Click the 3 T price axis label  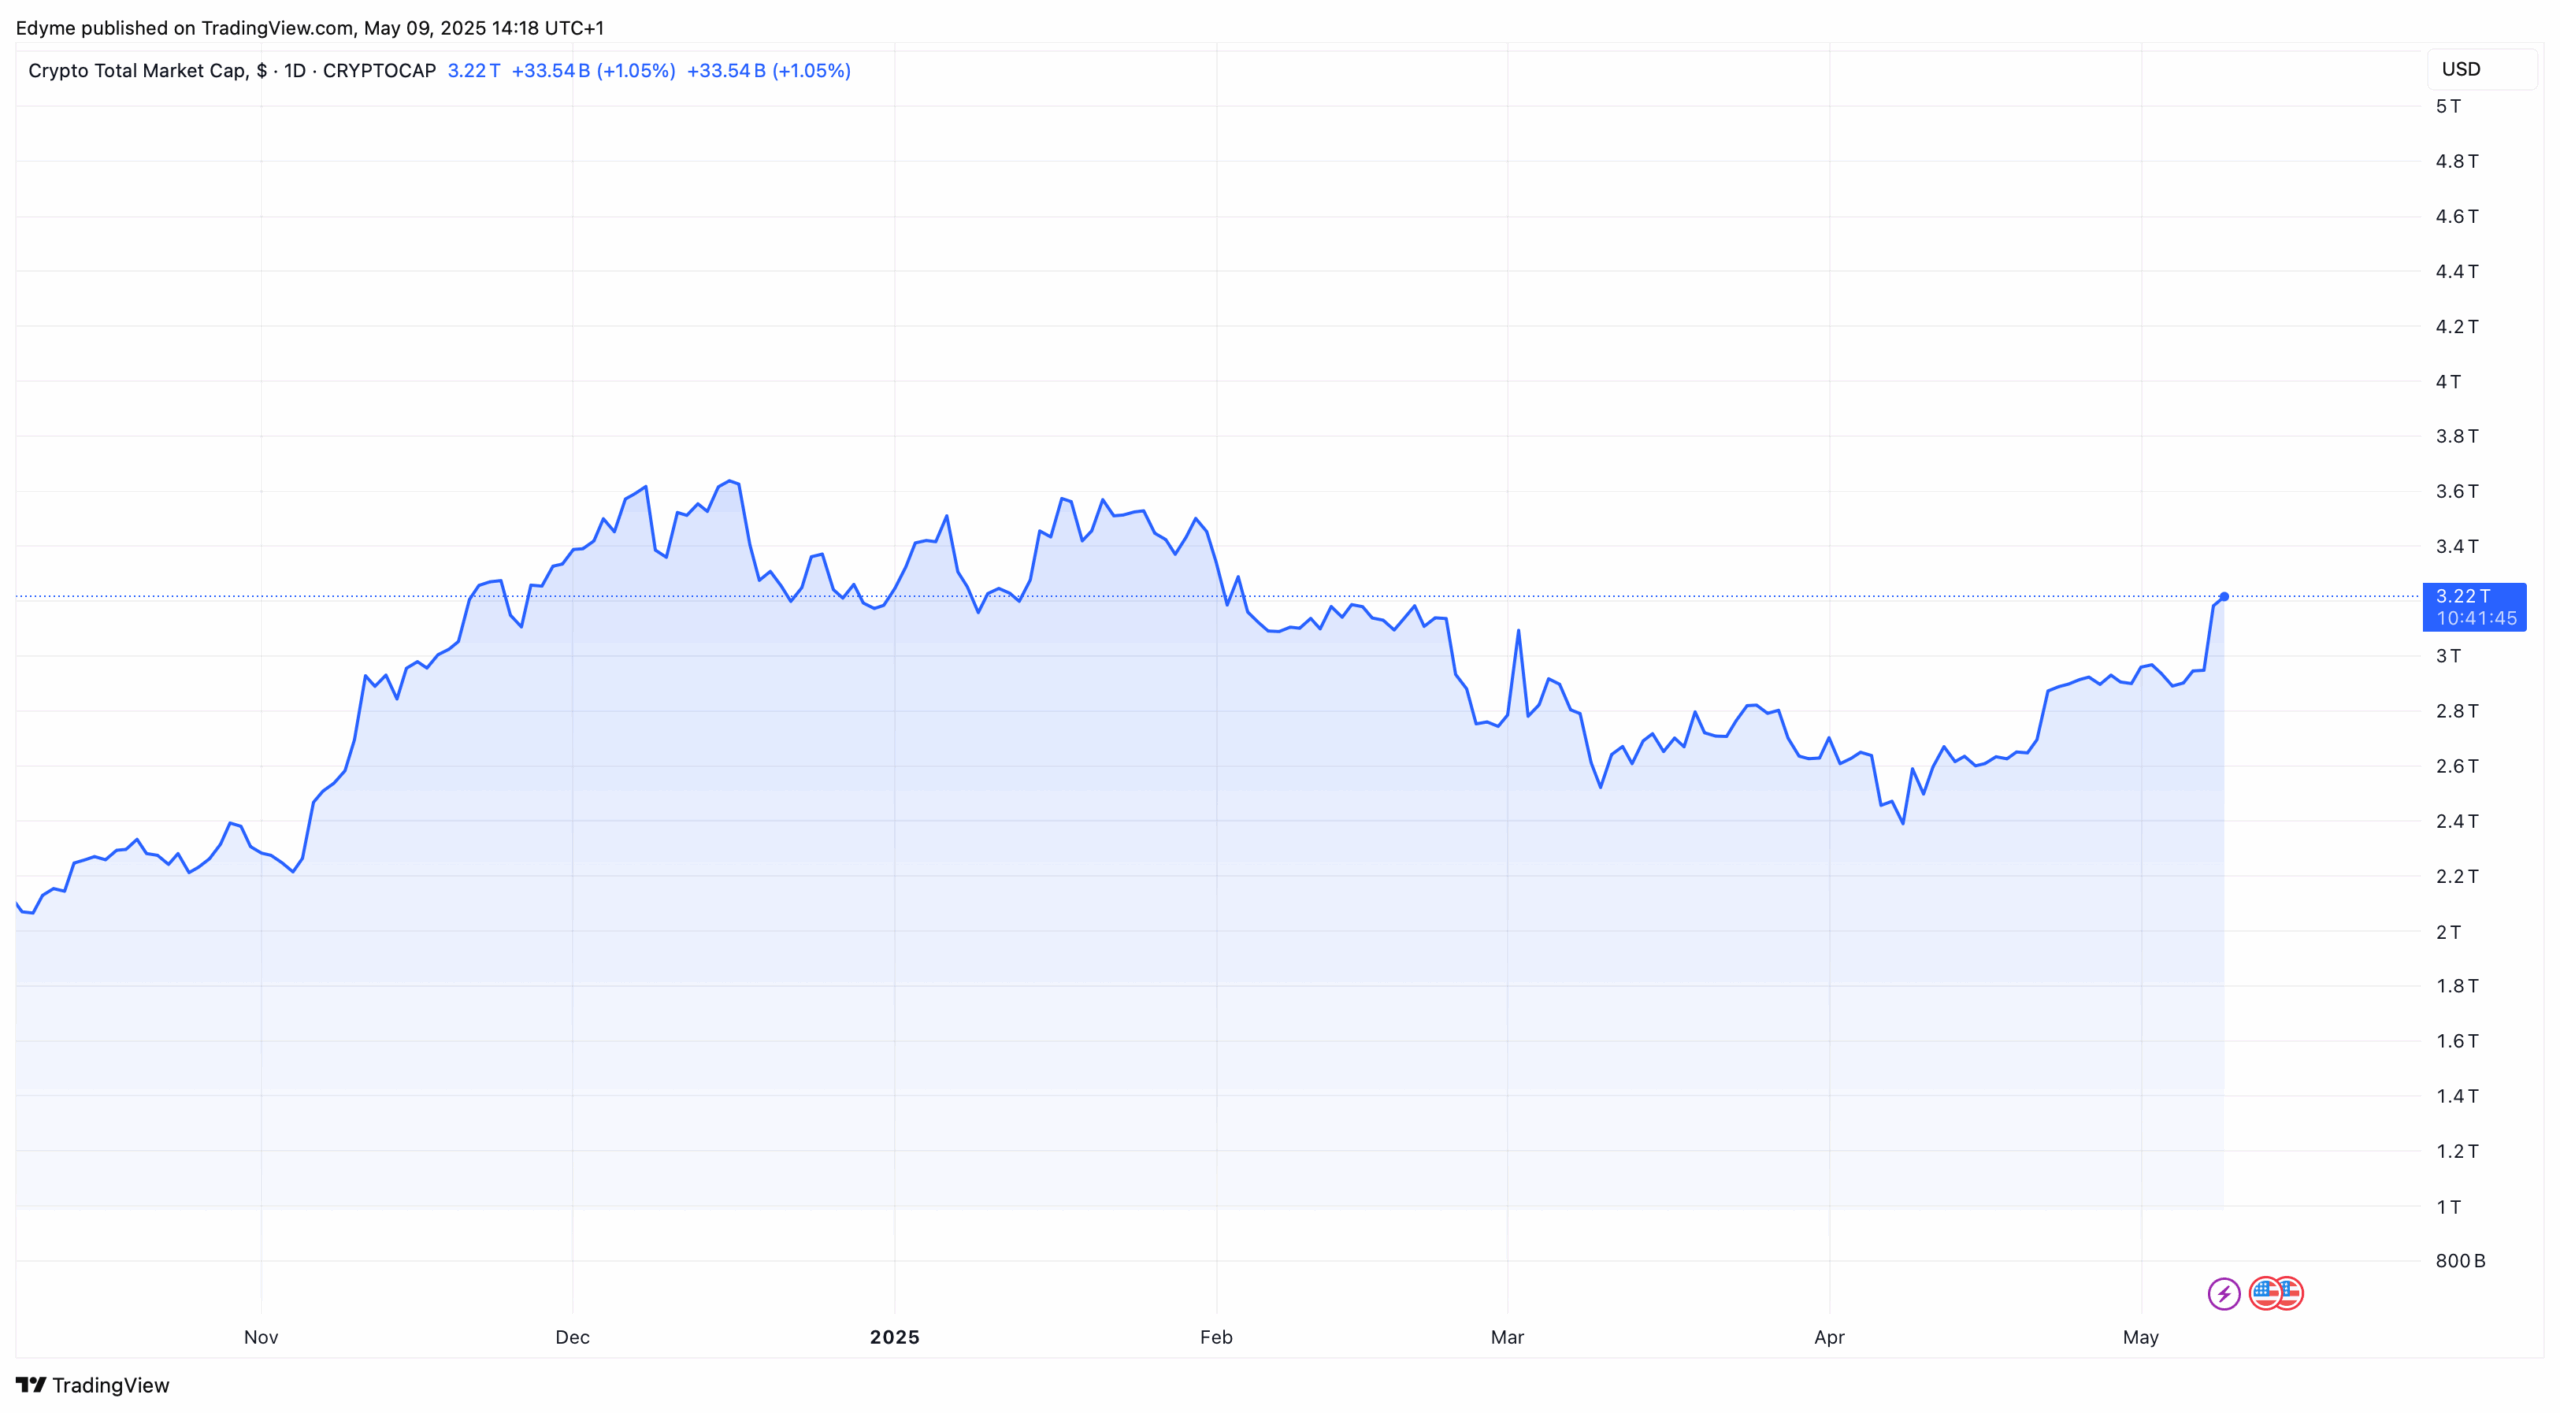coord(2447,656)
